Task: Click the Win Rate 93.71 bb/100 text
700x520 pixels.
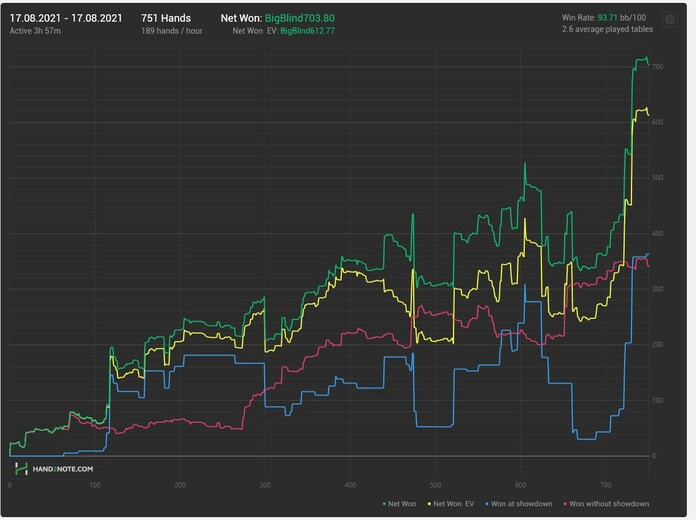Action: pyautogui.click(x=604, y=17)
